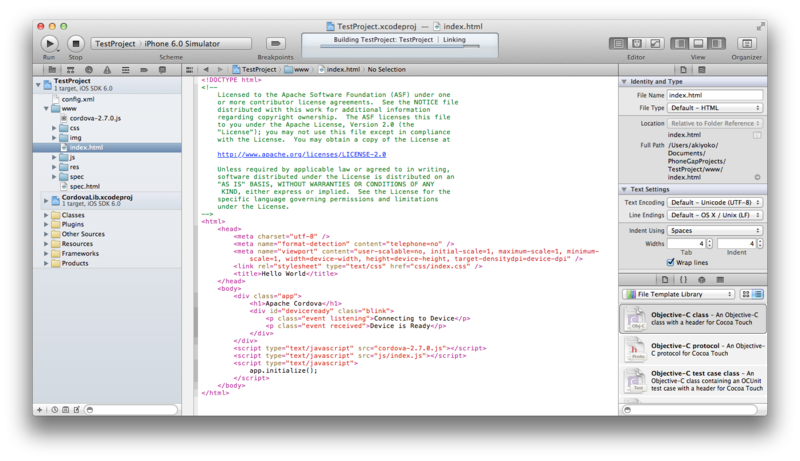Run the project with the Run button
This screenshot has height=461, width=800.
(49, 44)
